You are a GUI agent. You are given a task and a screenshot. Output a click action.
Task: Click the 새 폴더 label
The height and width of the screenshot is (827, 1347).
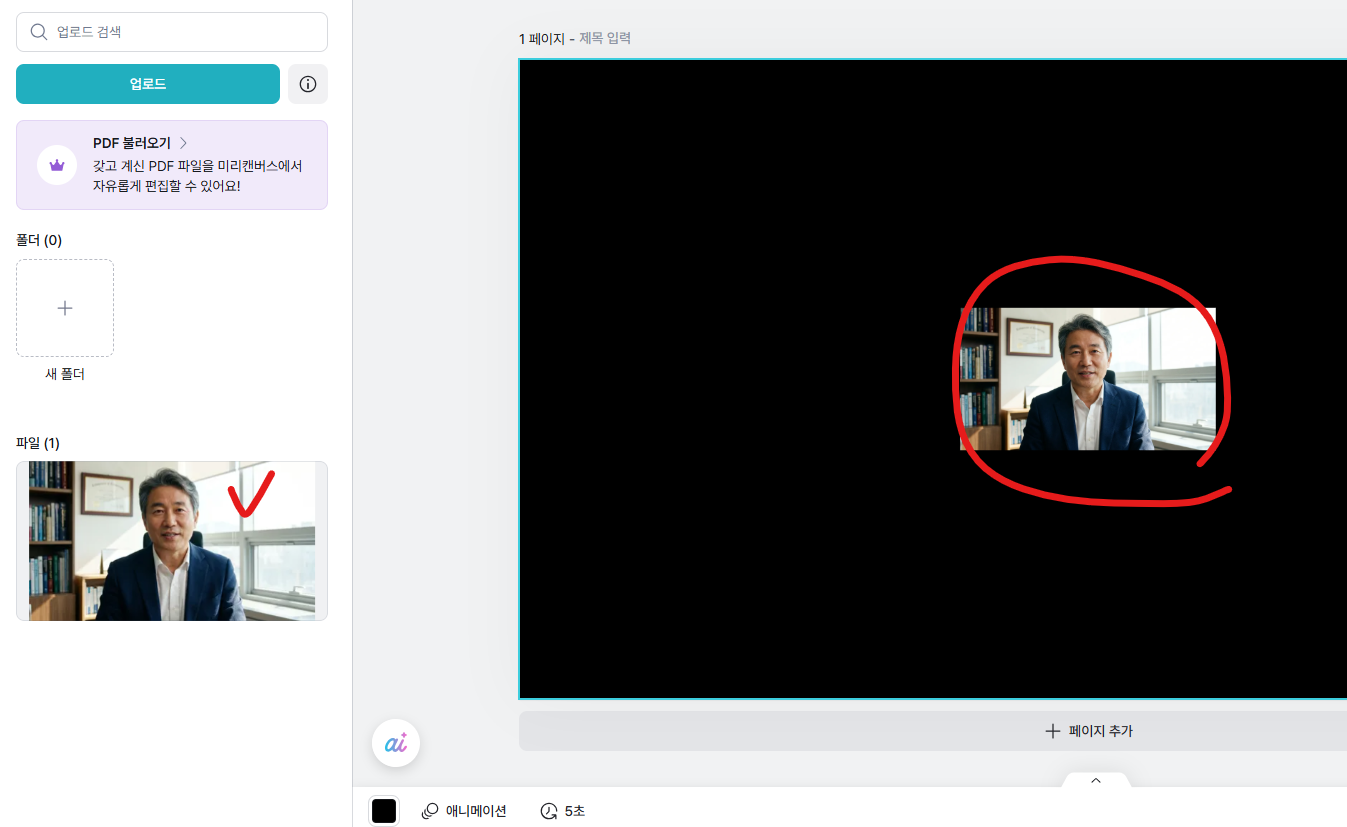pos(65,374)
